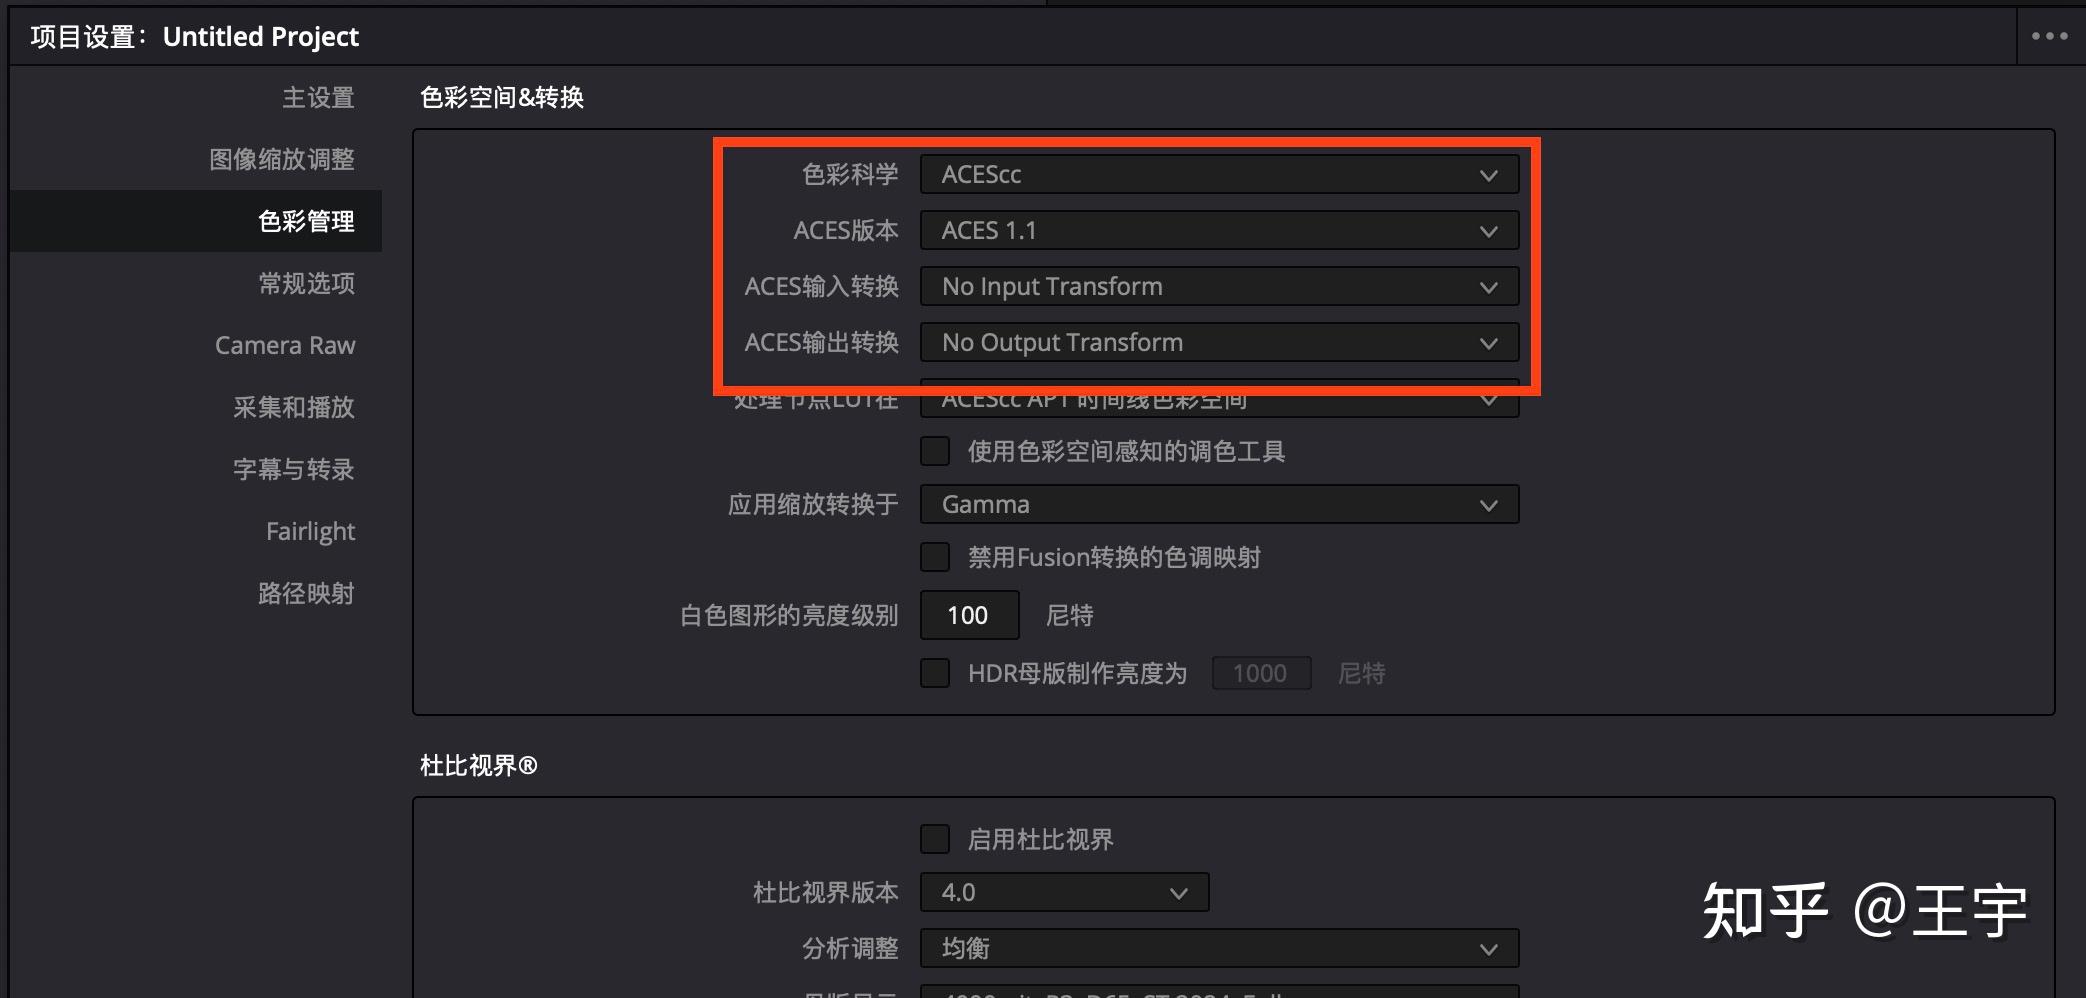Open the 常规选项 settings section
This screenshot has width=2086, height=998.
coord(306,283)
